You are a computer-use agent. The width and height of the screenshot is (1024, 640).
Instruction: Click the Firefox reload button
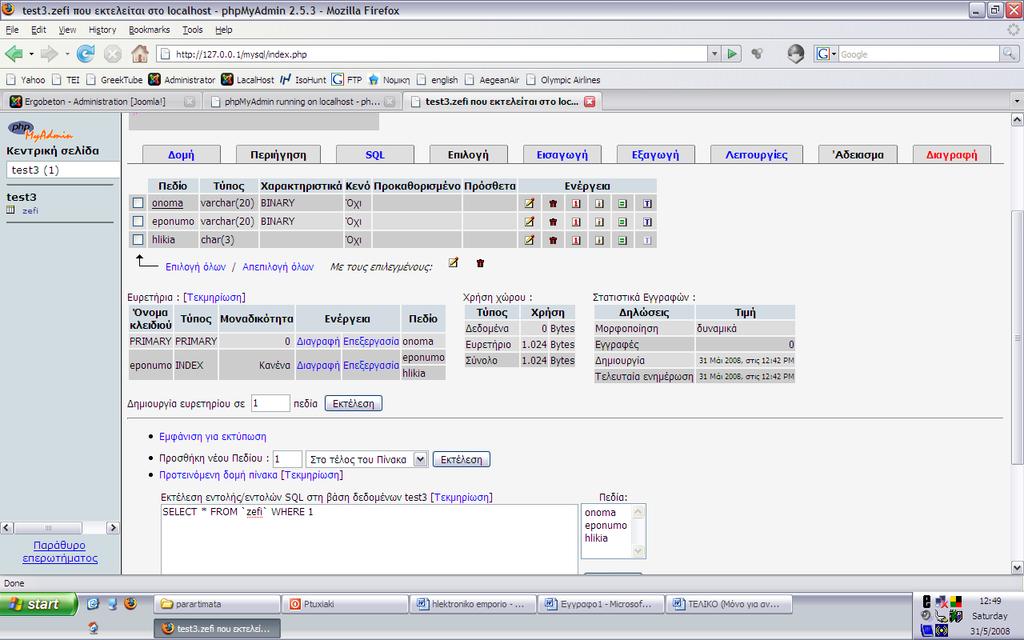point(86,54)
